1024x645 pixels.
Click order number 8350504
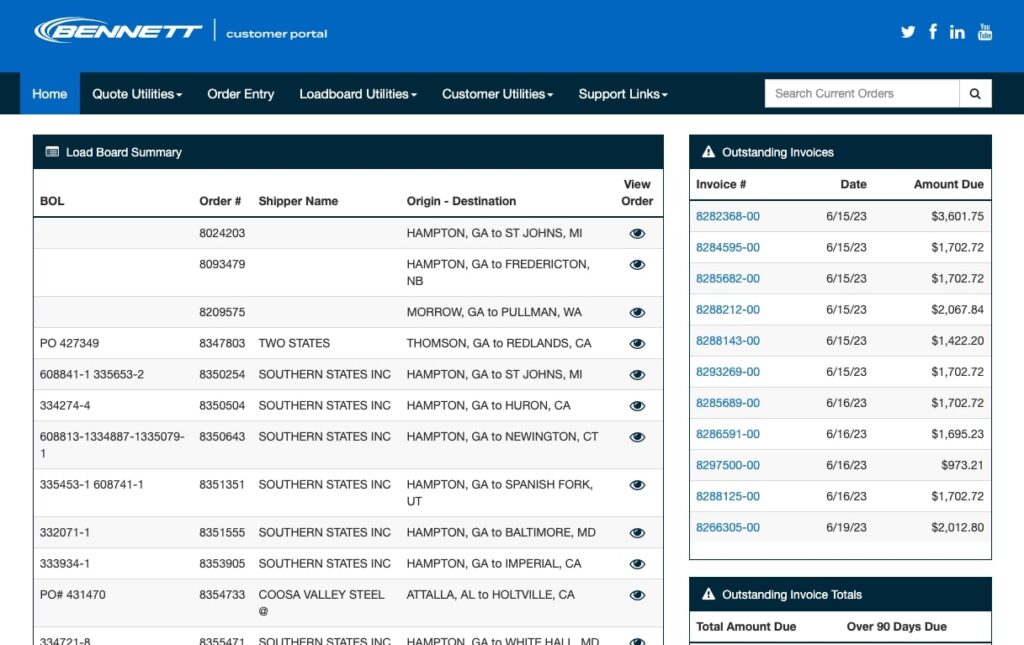click(x=222, y=405)
